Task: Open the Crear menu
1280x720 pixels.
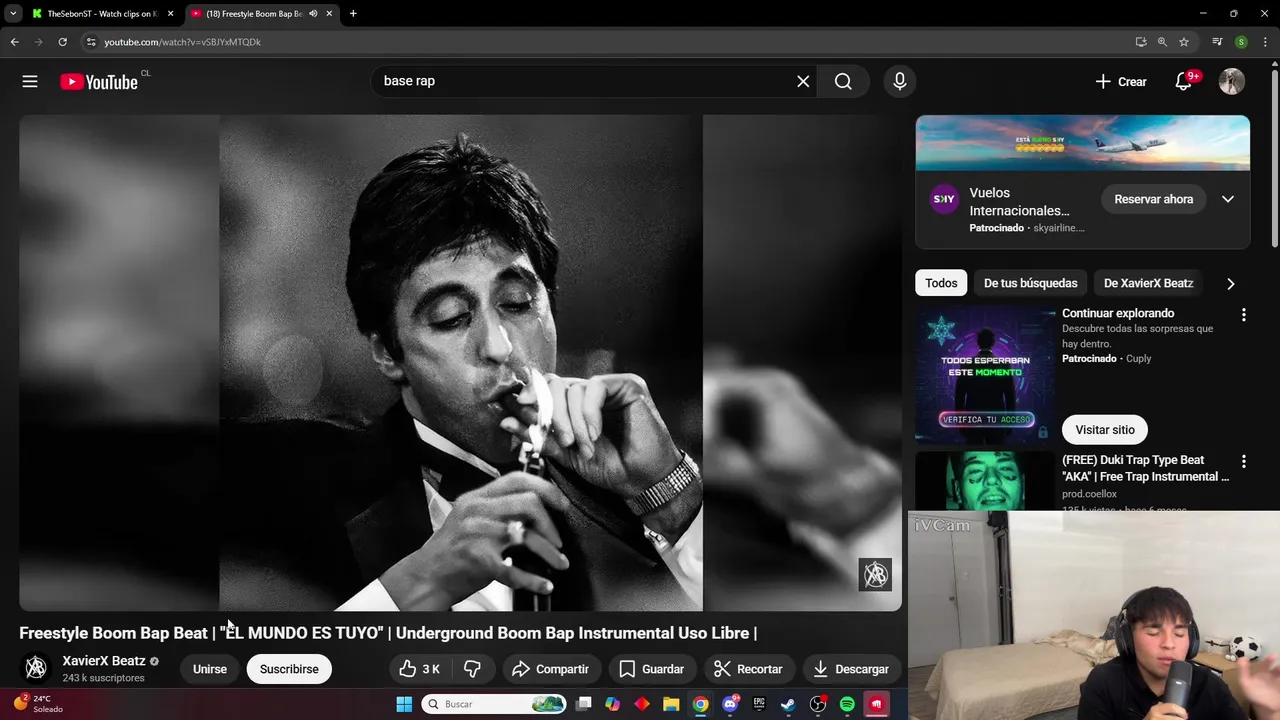Action: click(x=1120, y=82)
